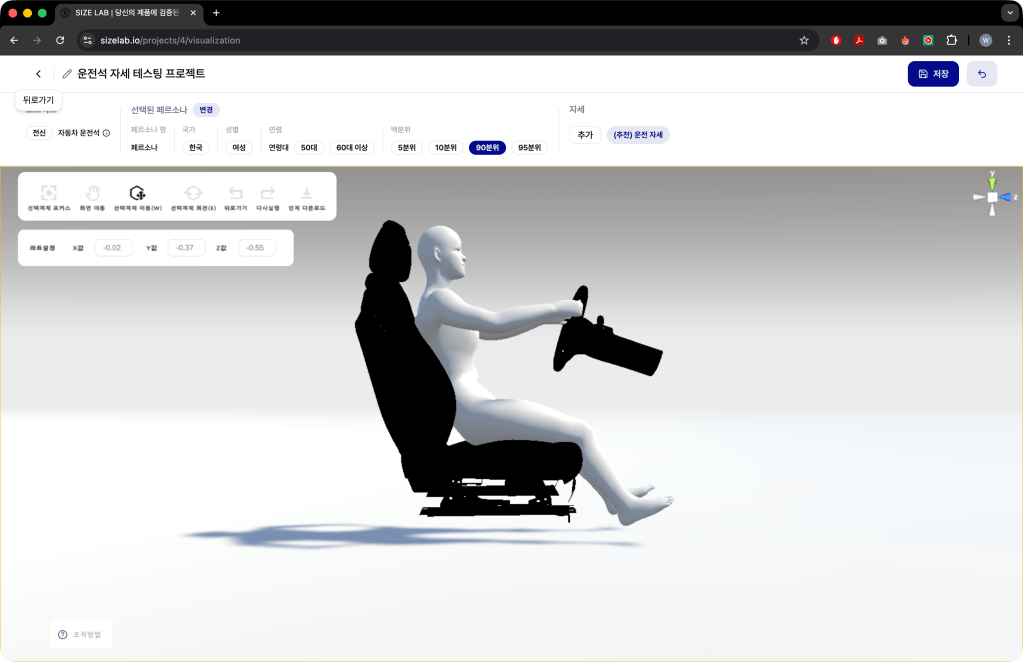Screen dimensions: 1023x662
Task: Open the Chrome tab search dropdown arrow
Action: click(x=1008, y=13)
